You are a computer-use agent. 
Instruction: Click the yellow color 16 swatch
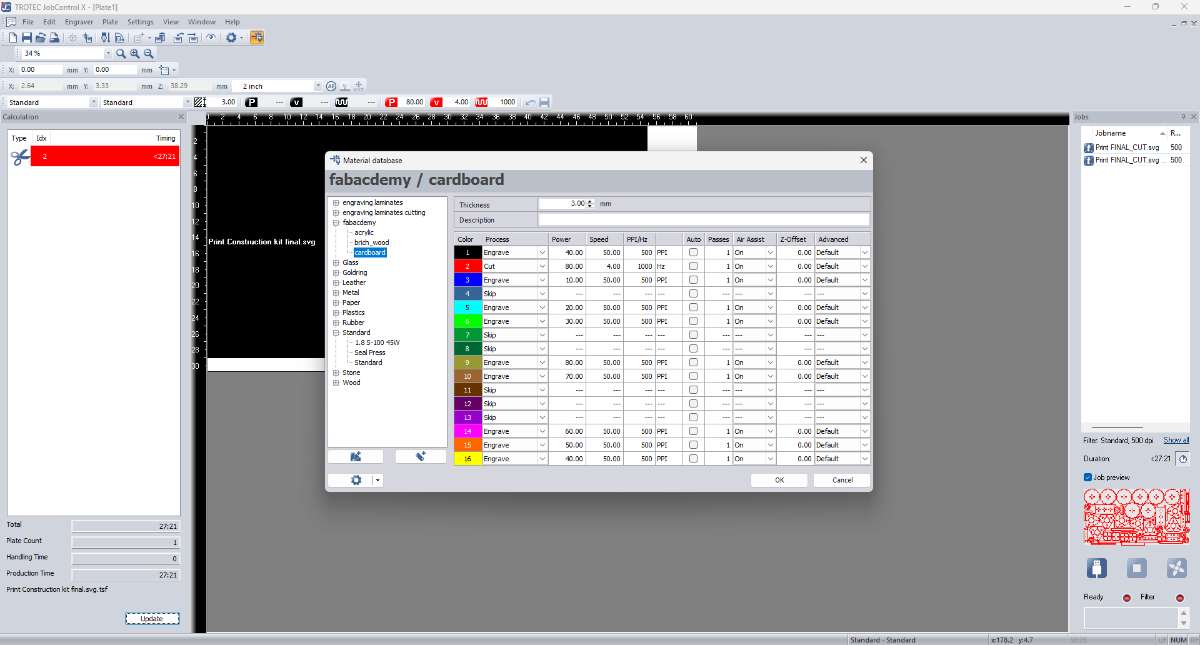(467, 459)
